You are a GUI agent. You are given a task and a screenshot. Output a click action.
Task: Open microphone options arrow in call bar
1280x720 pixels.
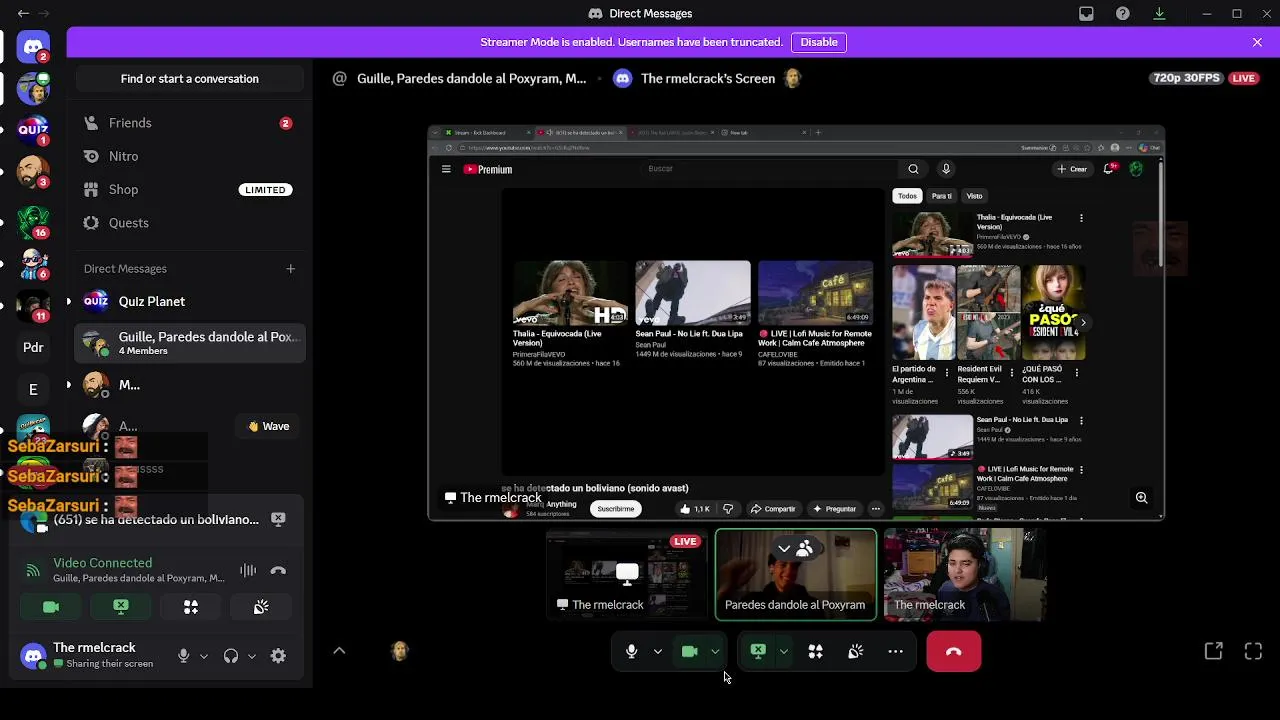(x=657, y=651)
